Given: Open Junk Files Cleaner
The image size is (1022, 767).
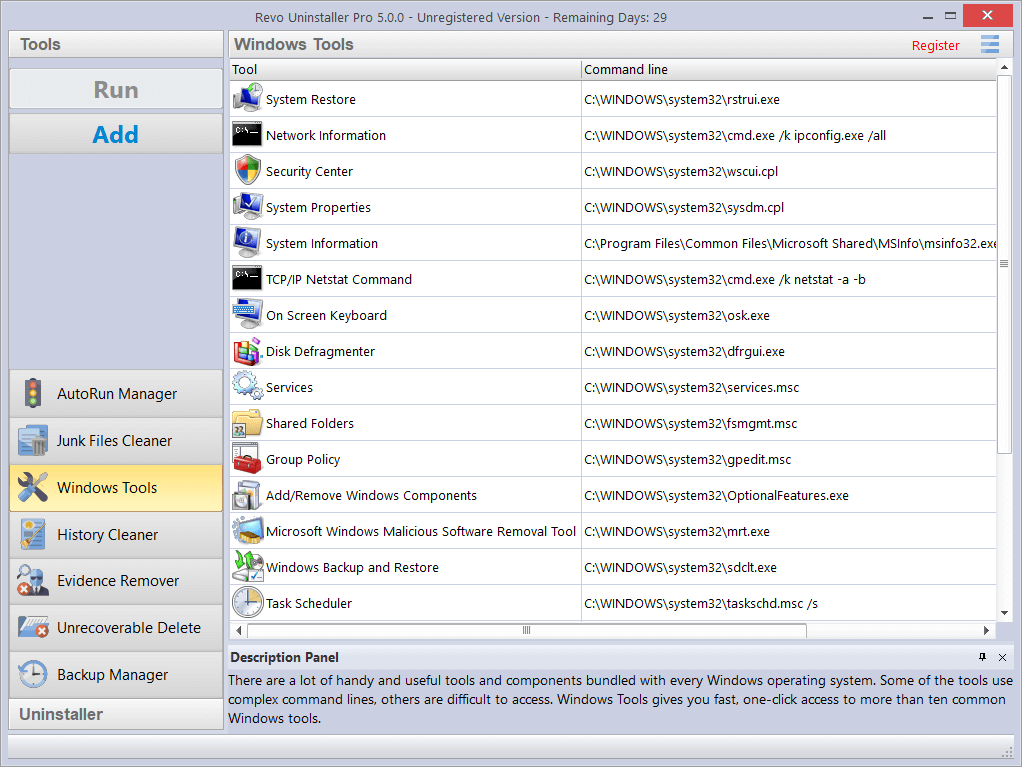Looking at the screenshot, I should click(x=116, y=441).
